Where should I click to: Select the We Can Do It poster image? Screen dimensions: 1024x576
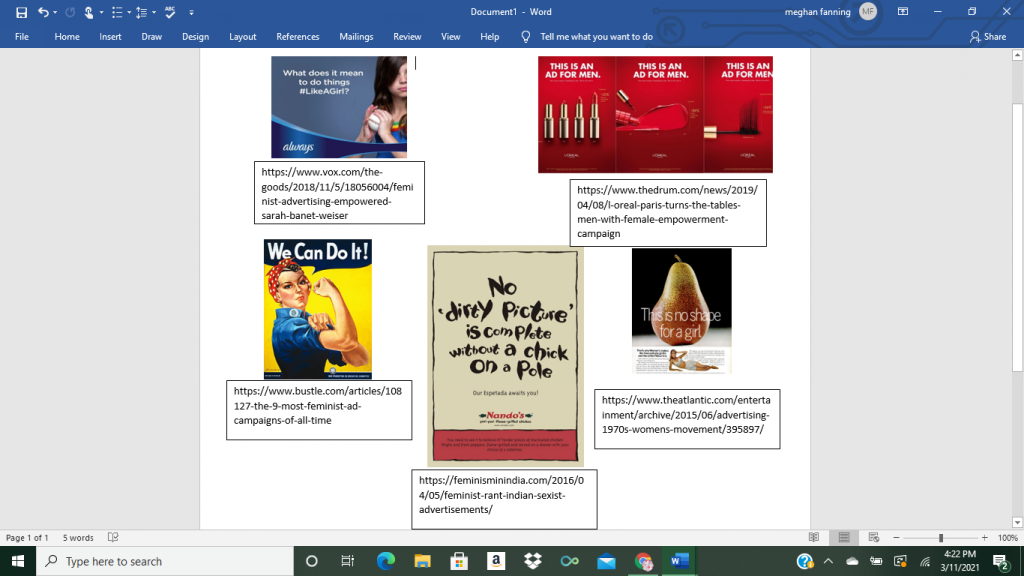point(317,309)
